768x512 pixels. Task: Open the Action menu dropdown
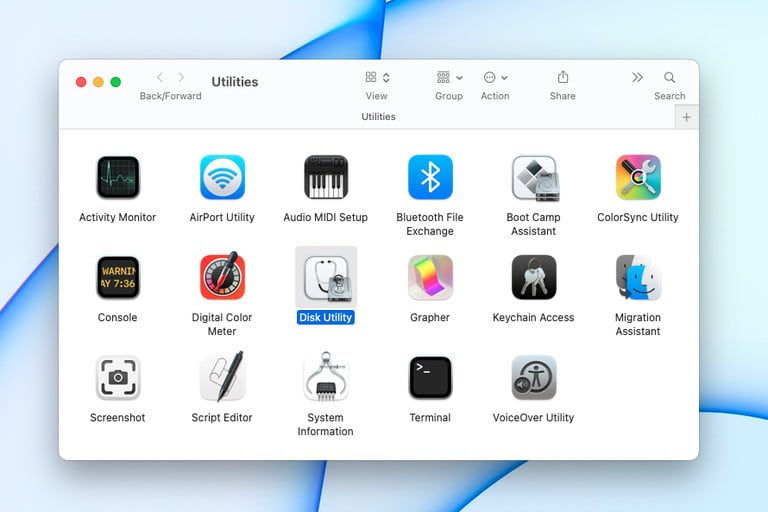495,77
